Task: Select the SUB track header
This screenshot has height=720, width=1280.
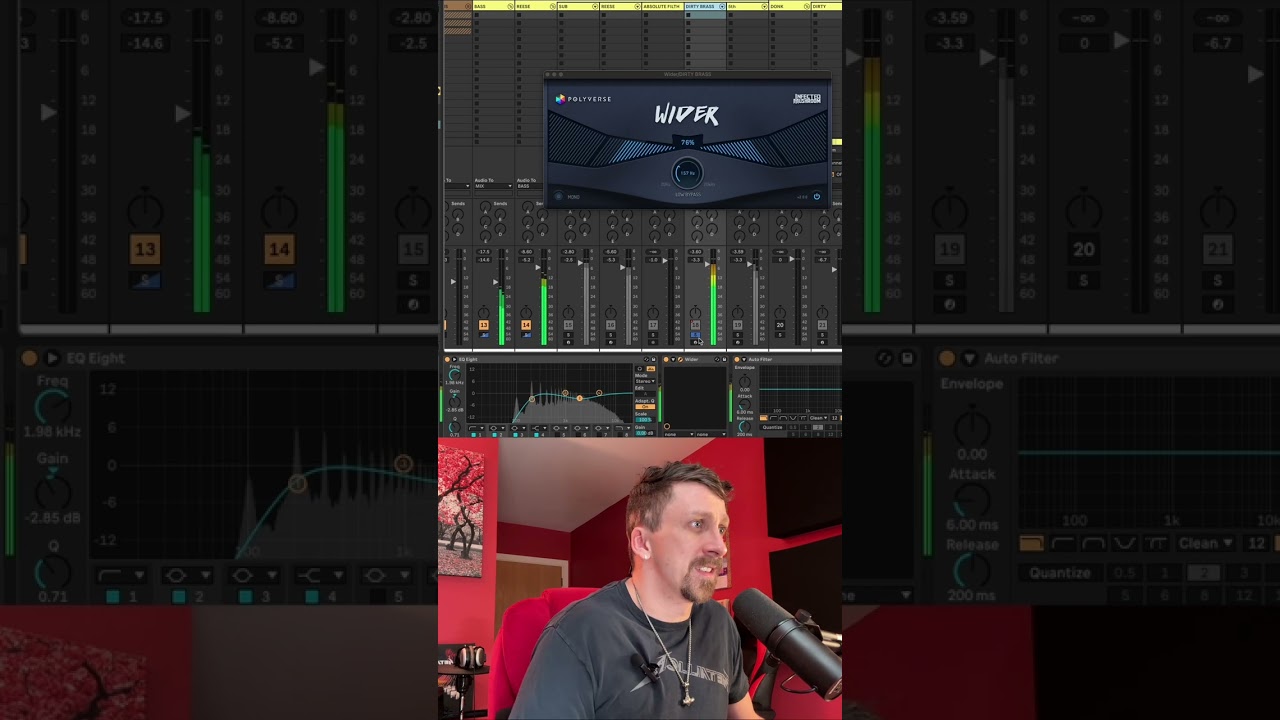Action: [x=578, y=6]
